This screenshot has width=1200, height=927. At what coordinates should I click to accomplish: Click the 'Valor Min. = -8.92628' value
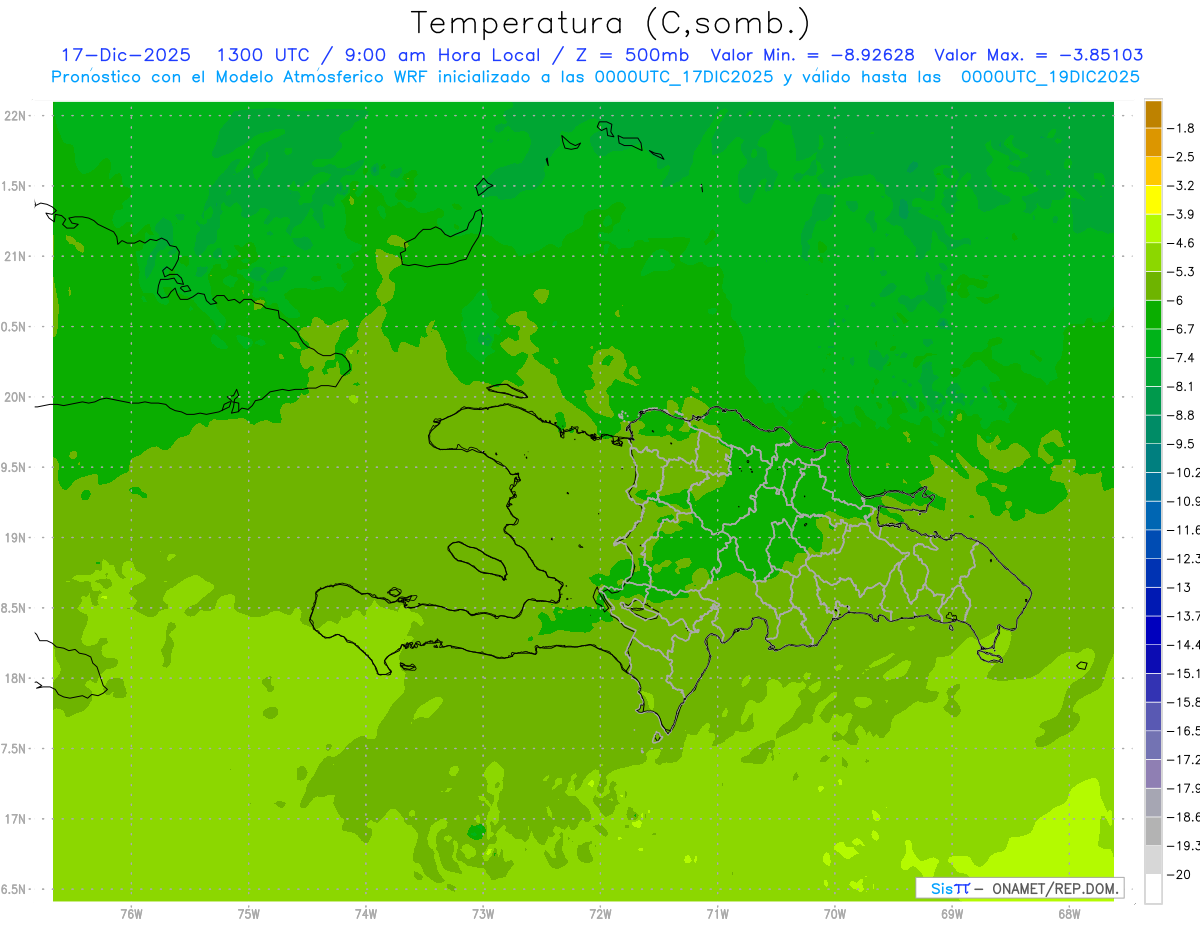click(x=813, y=55)
